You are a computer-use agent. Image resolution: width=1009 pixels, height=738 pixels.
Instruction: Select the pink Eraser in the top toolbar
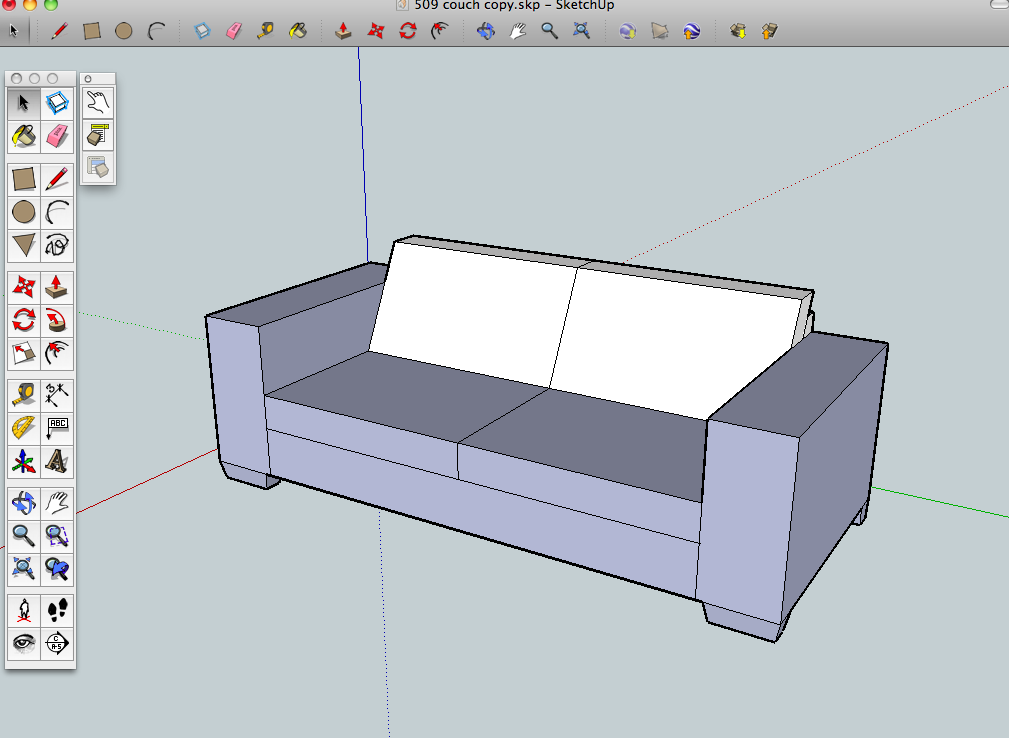(234, 31)
